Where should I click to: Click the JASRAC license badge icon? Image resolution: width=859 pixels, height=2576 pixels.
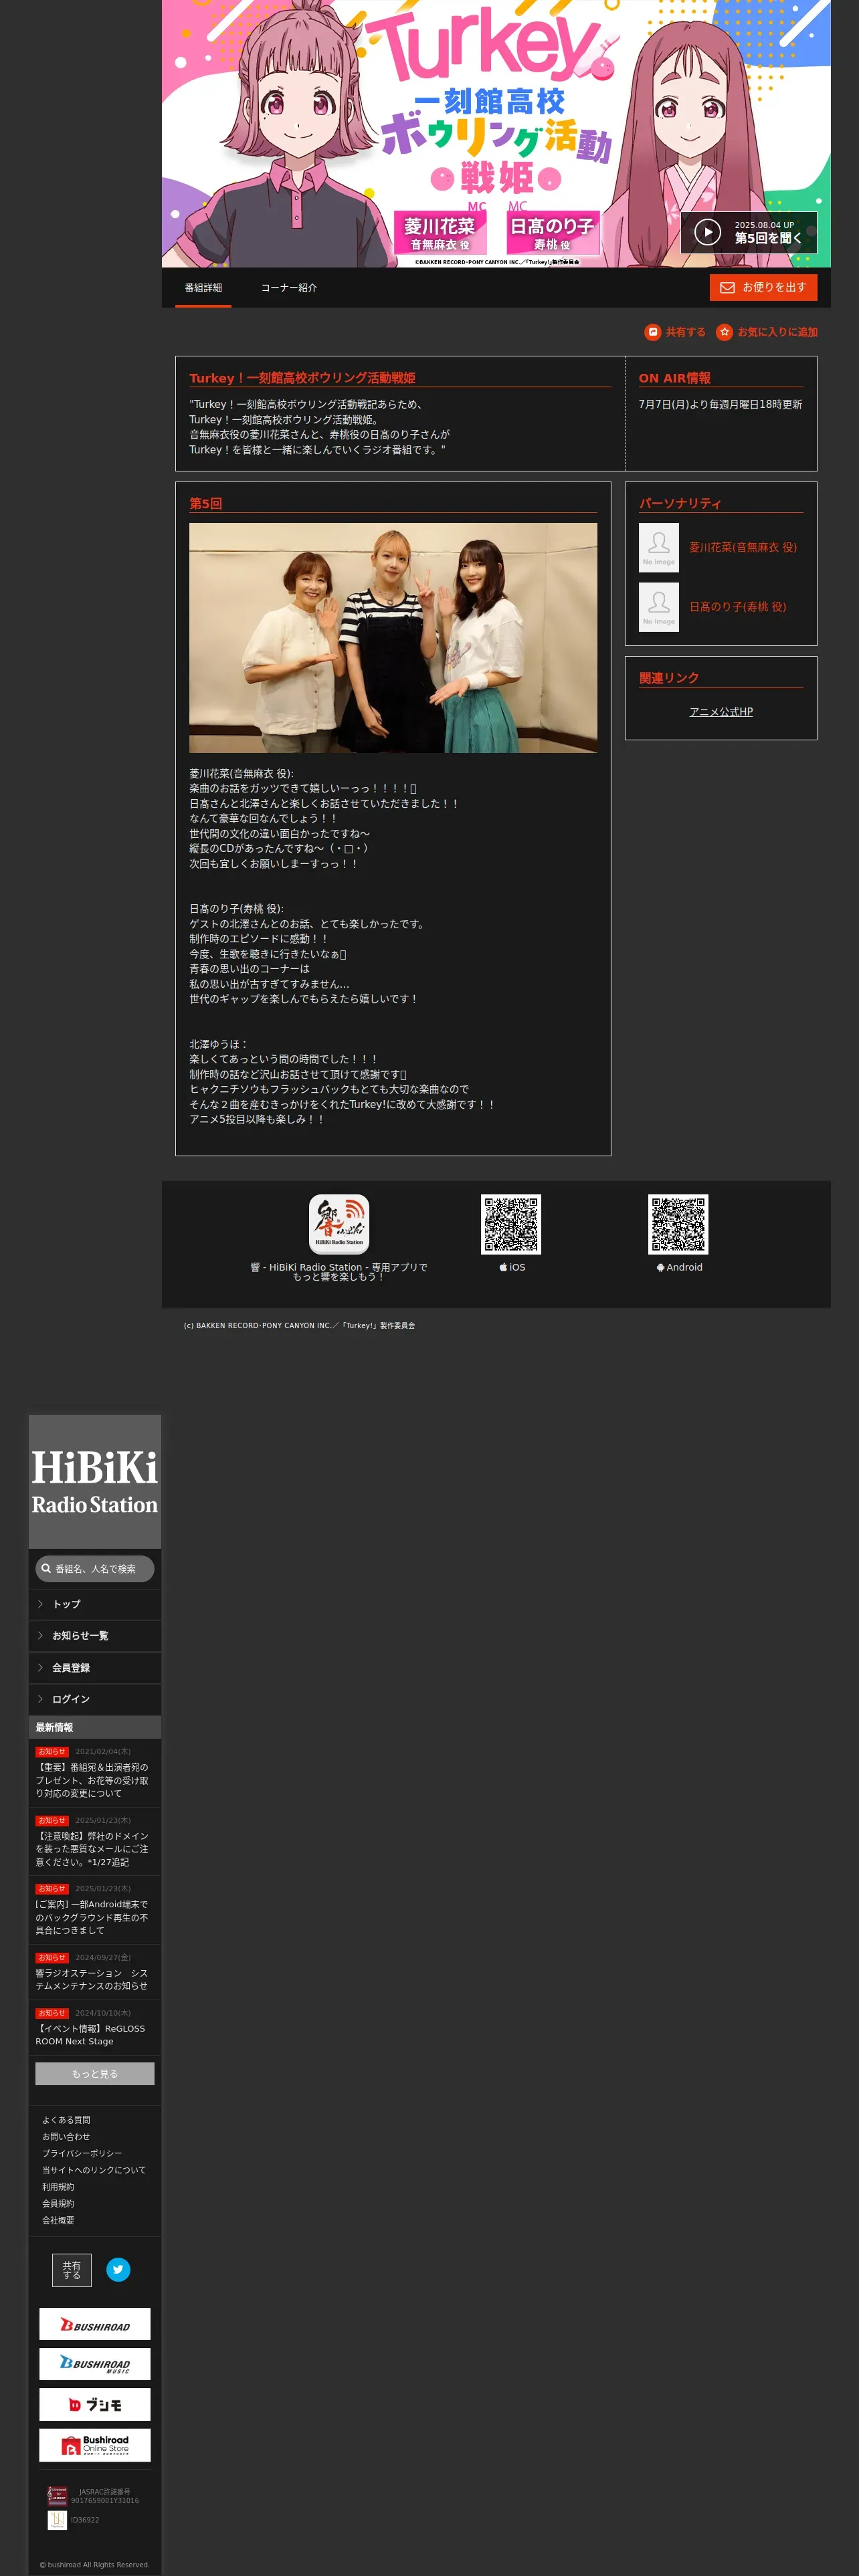[x=58, y=2496]
